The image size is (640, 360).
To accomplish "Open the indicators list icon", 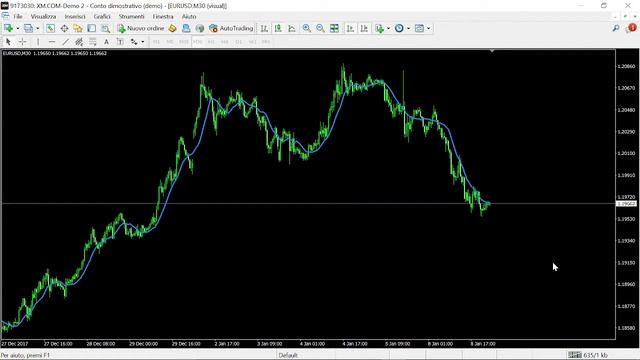I will pos(380,28).
